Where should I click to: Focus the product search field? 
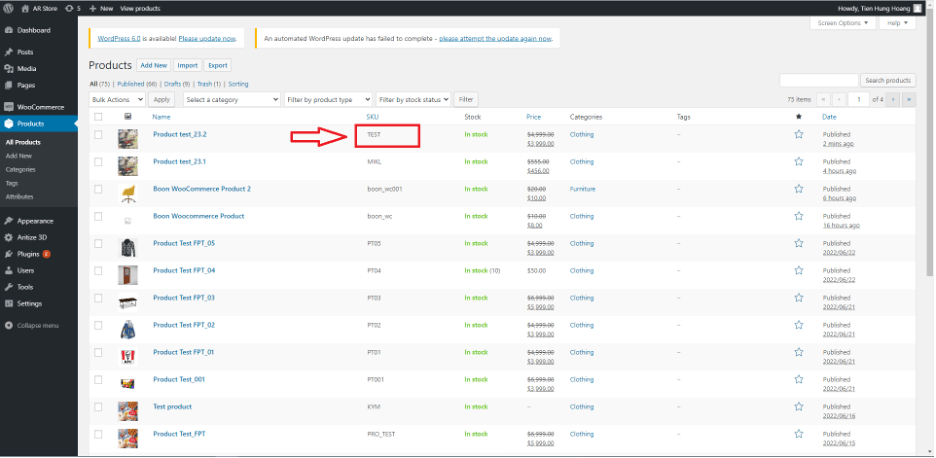click(x=819, y=80)
